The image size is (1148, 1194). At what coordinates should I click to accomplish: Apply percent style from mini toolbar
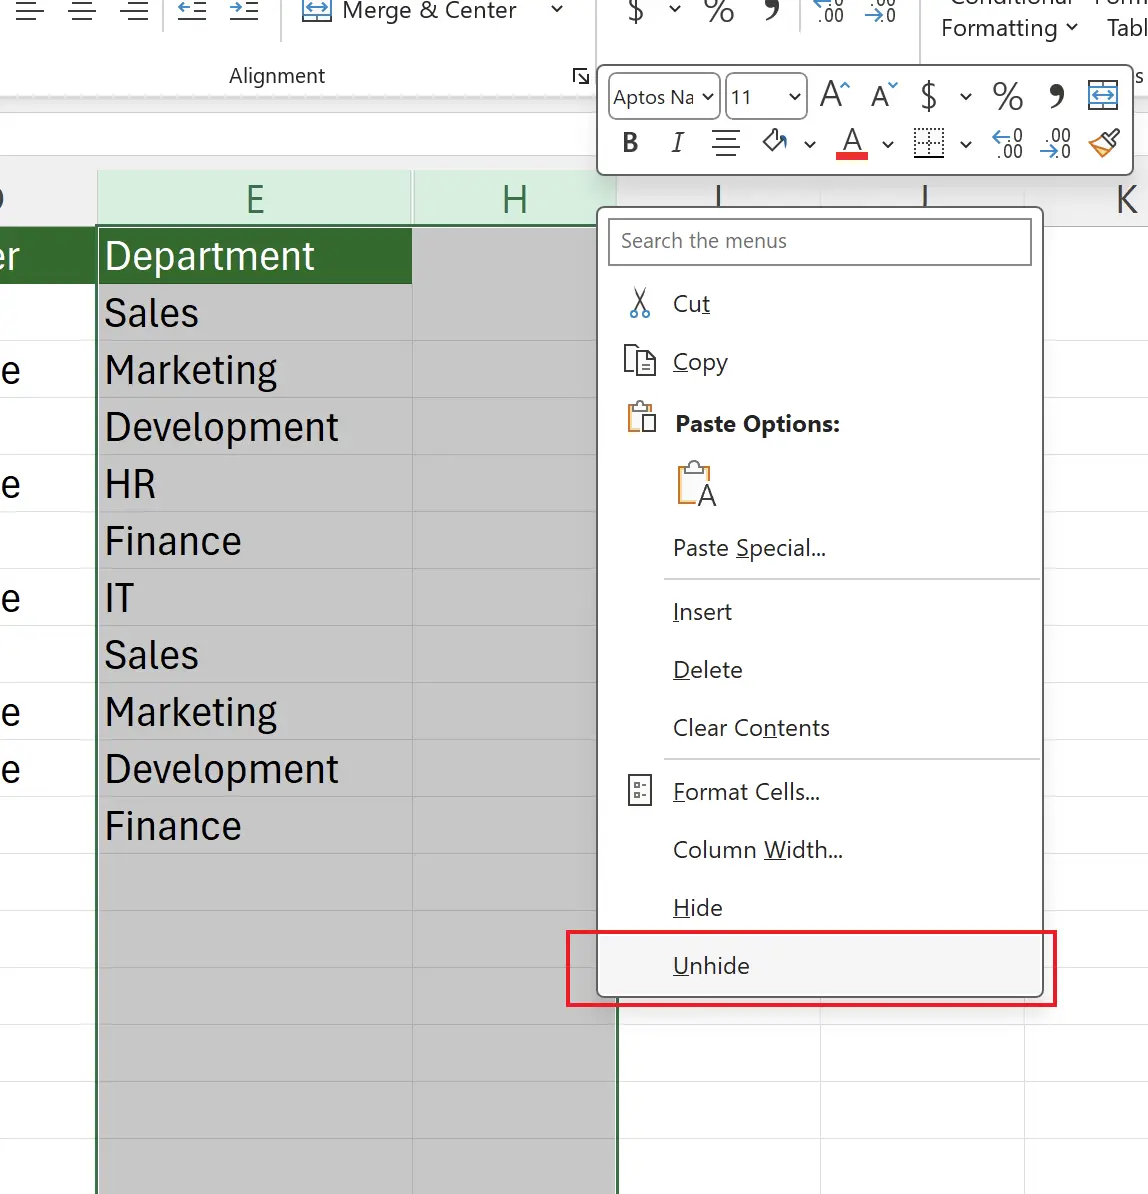(x=1007, y=96)
